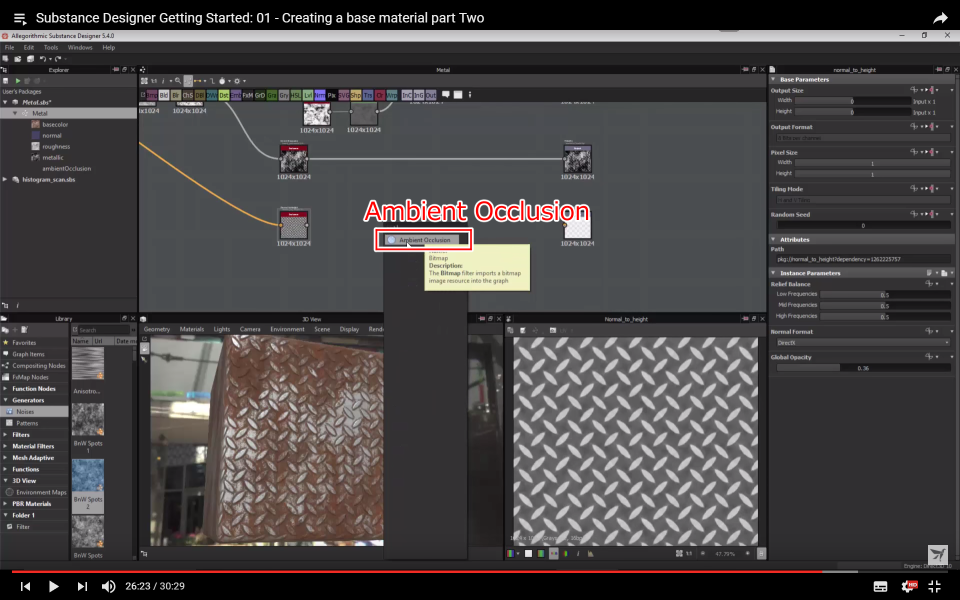Image resolution: width=960 pixels, height=600 pixels.
Task: Toggle graph info display icon
Action: (x=163, y=81)
